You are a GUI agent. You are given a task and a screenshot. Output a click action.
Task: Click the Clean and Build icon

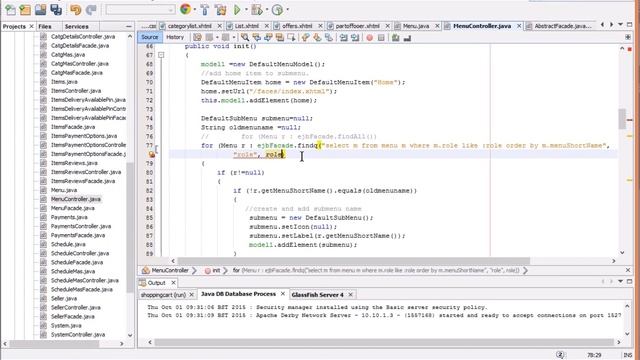220,9
